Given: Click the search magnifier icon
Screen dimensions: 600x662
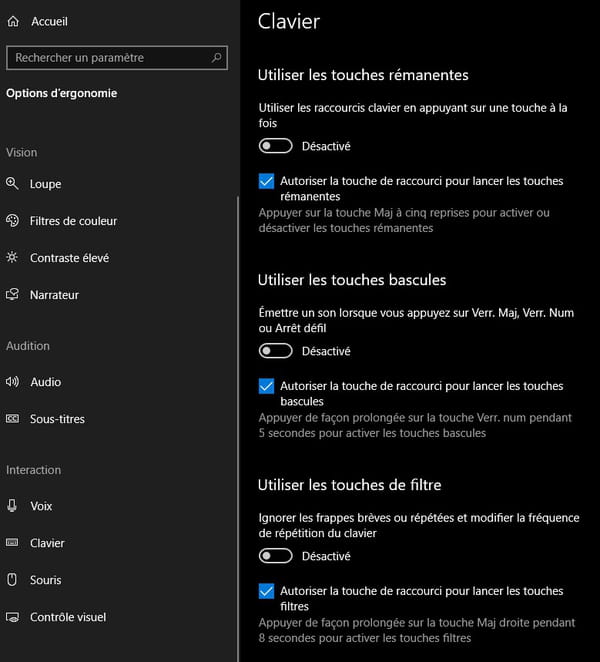Looking at the screenshot, I should [217, 57].
